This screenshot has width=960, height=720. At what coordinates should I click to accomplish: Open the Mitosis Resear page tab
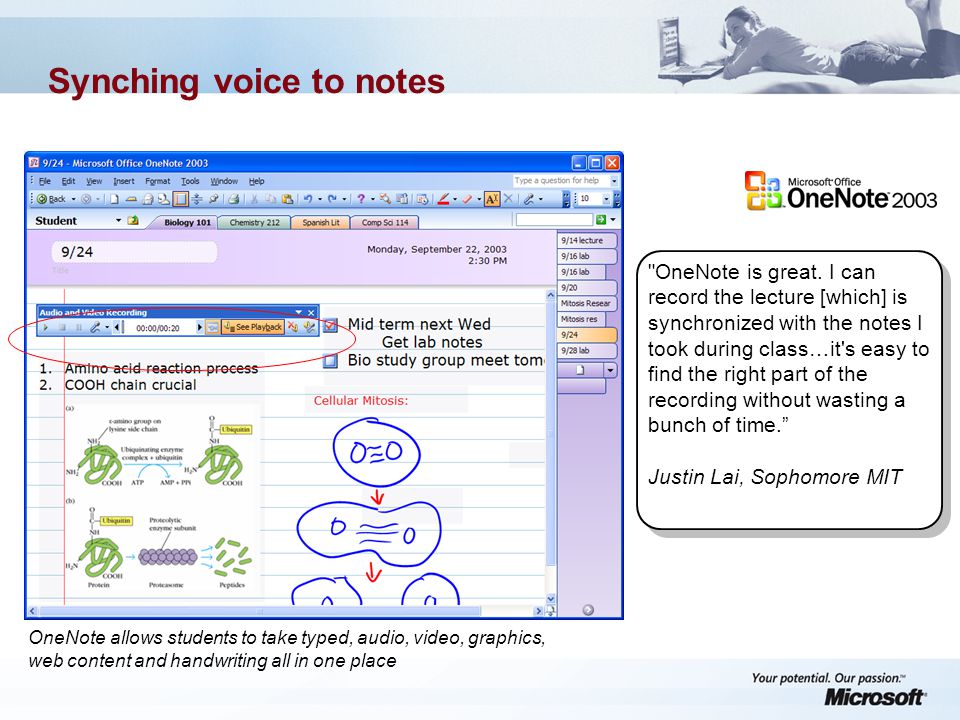[x=587, y=304]
